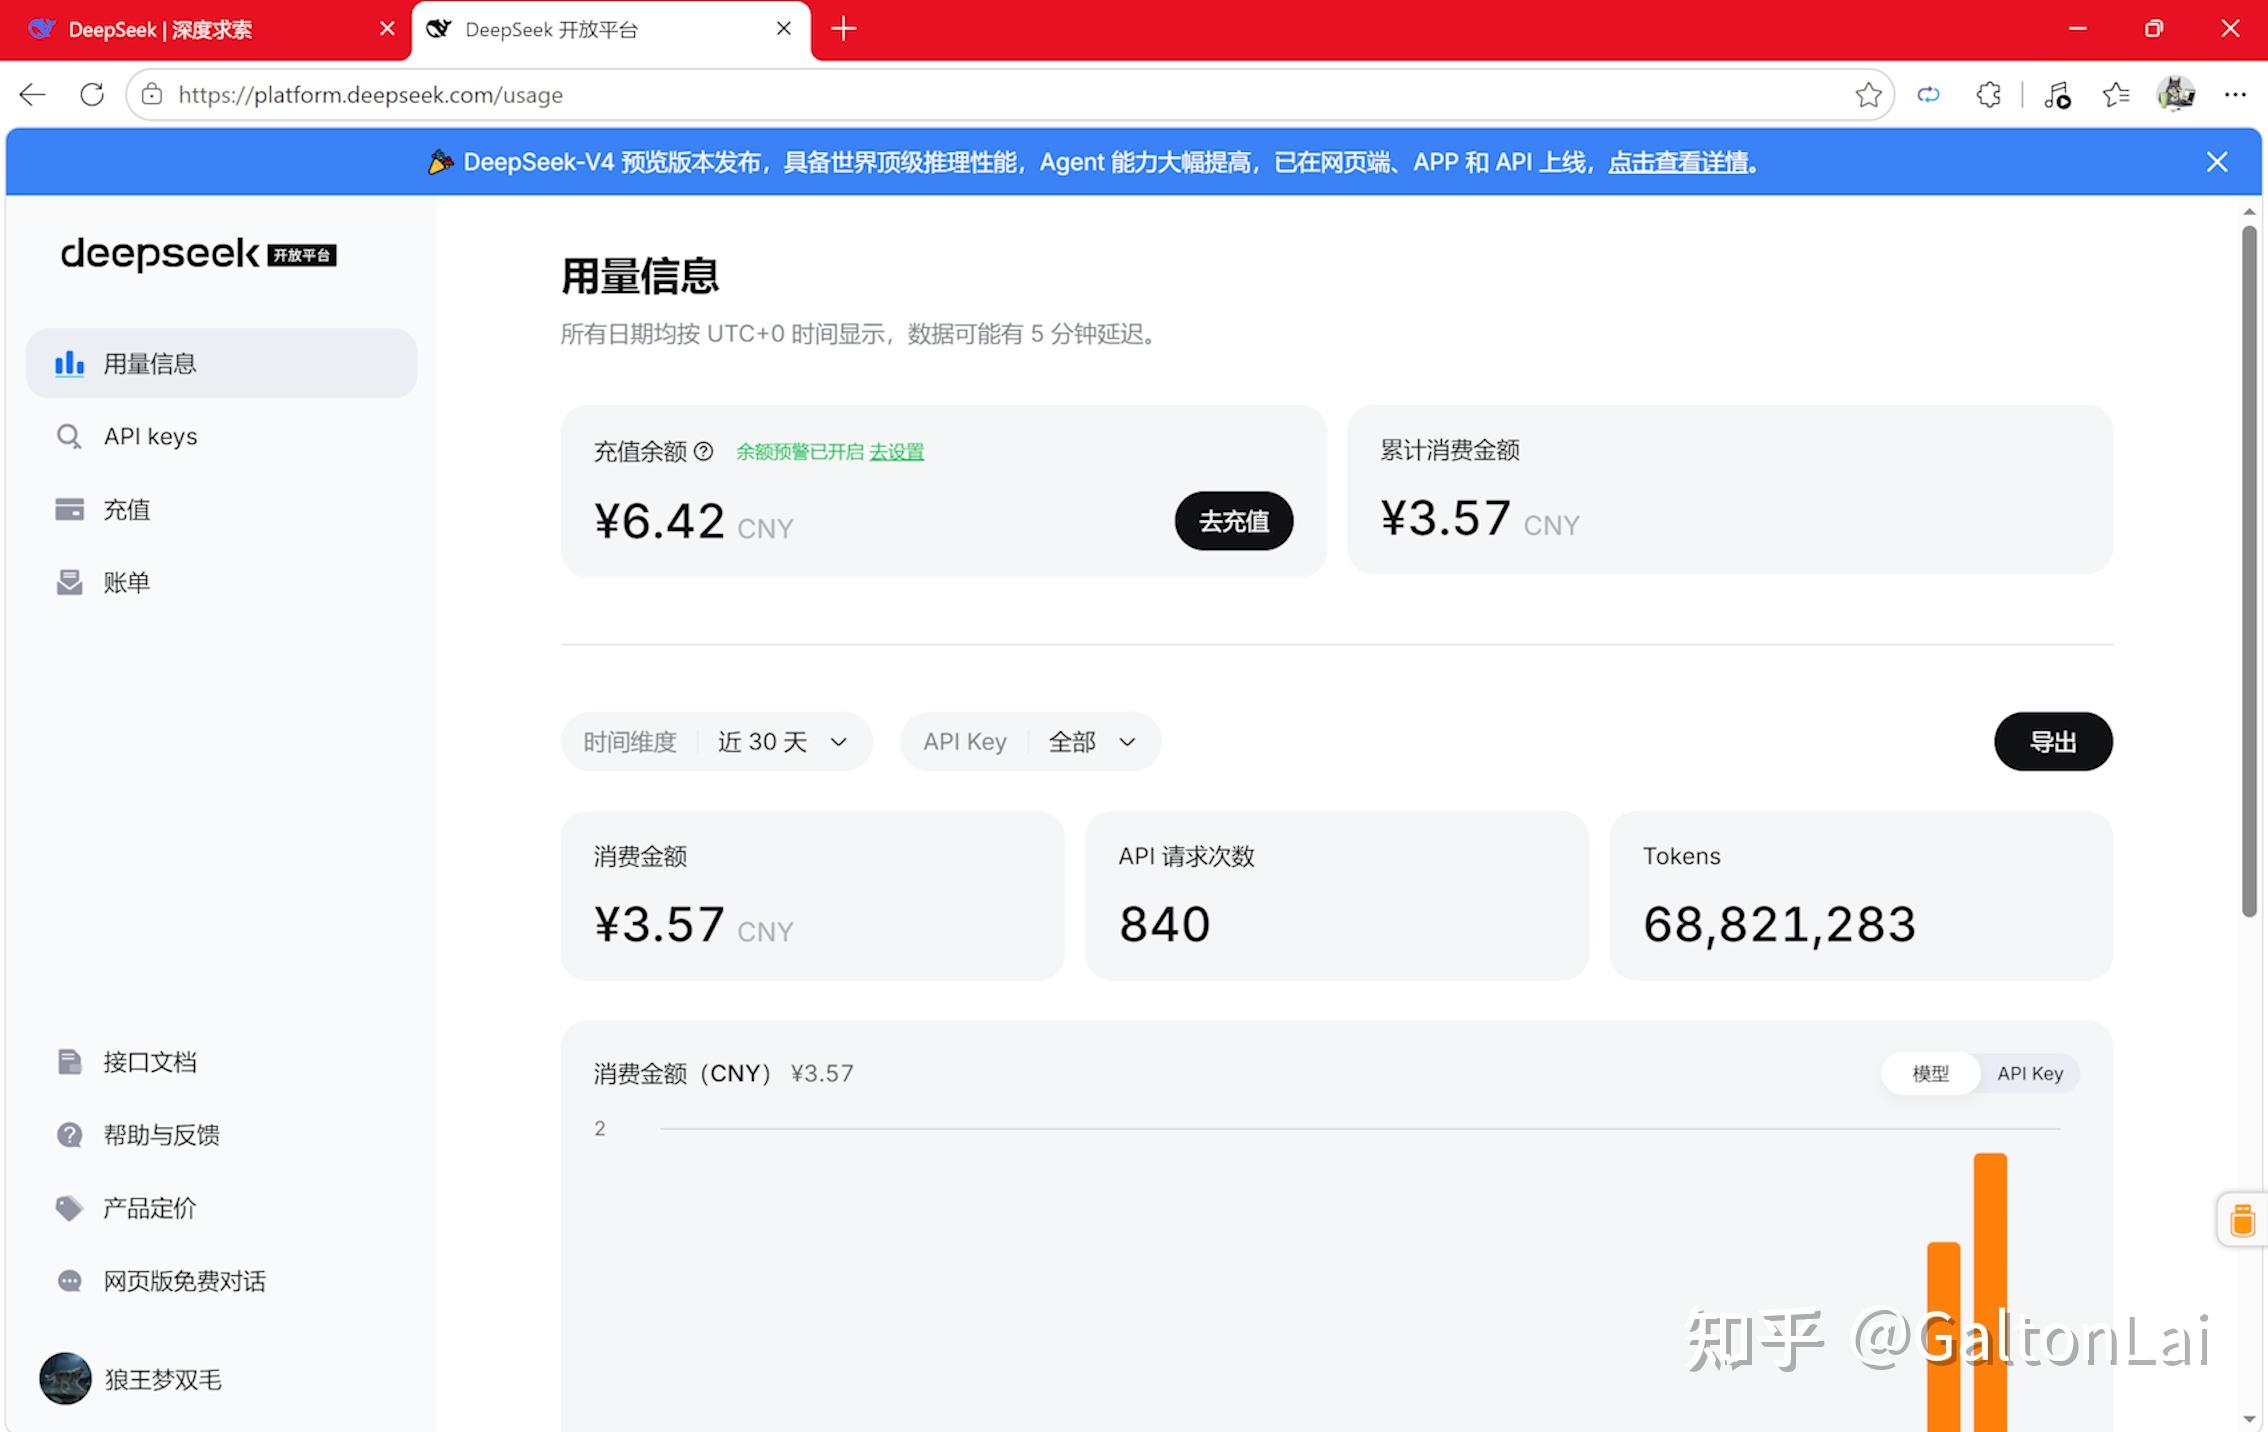Image resolution: width=2268 pixels, height=1432 pixels.
Task: Click the 产品定价 price tag icon
Action: (69, 1207)
